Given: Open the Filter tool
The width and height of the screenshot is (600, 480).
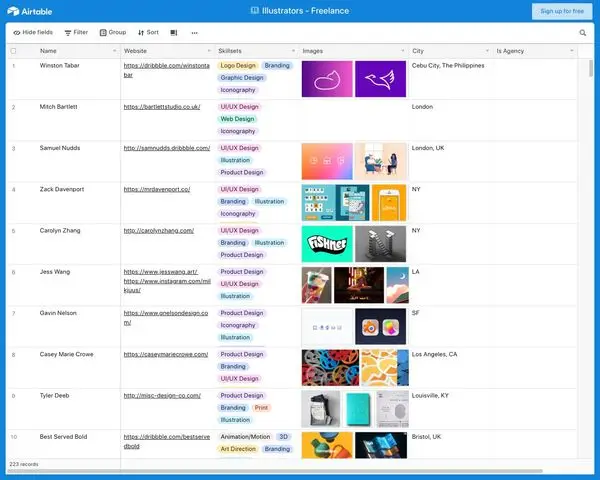Looking at the screenshot, I should point(76,33).
